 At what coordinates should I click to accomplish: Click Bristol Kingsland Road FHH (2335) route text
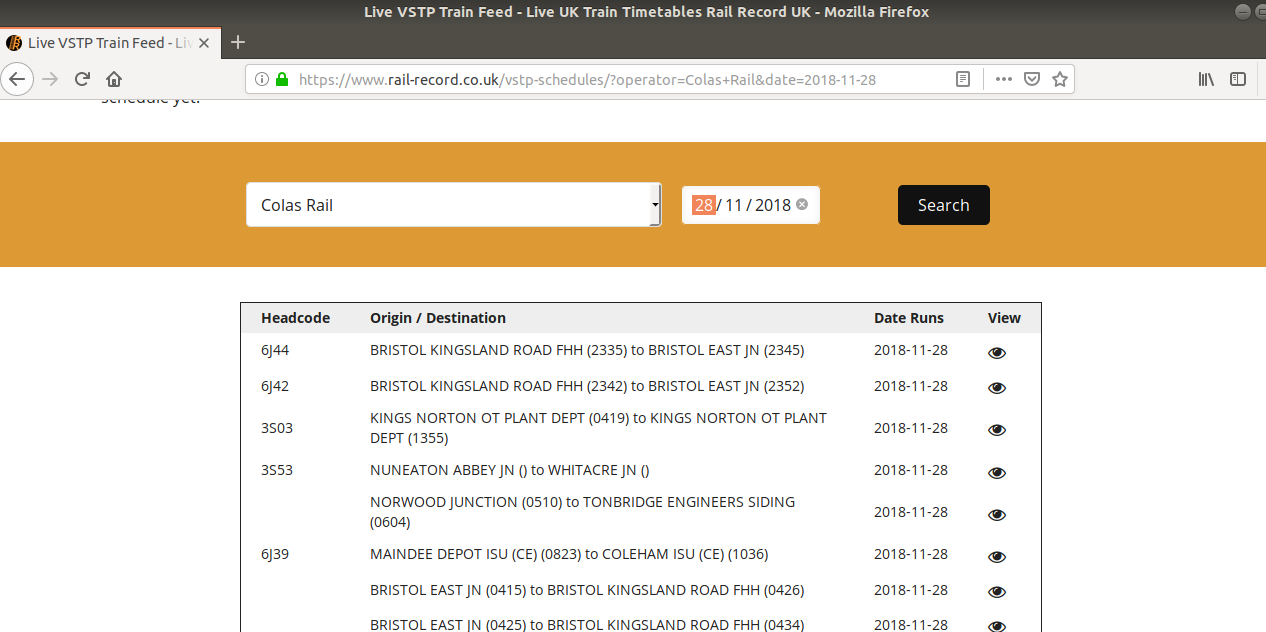587,350
